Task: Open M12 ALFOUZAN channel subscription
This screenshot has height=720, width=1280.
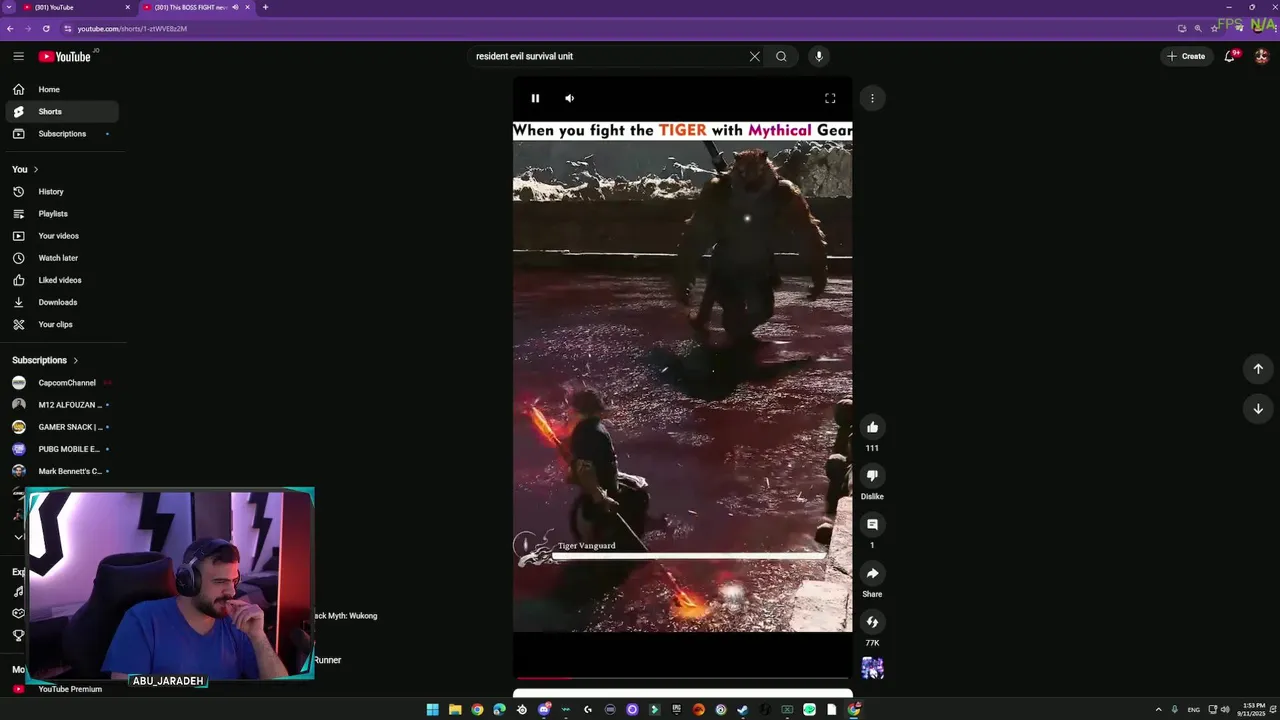Action: [x=62, y=404]
